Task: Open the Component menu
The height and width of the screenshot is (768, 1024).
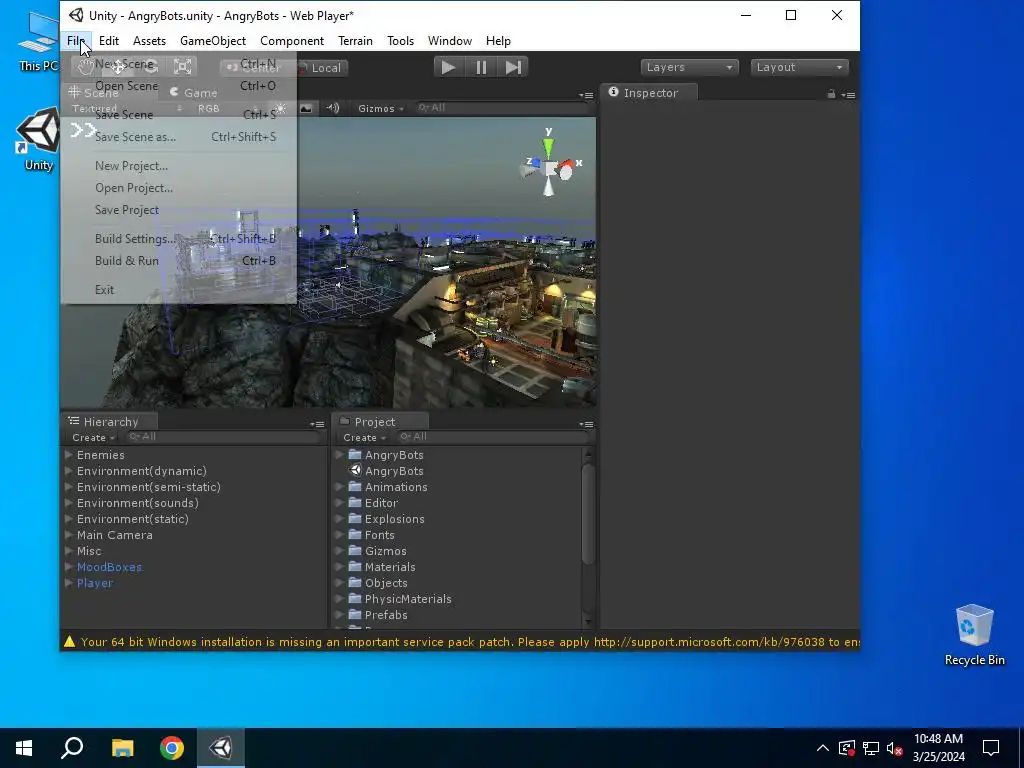Action: (x=292, y=40)
